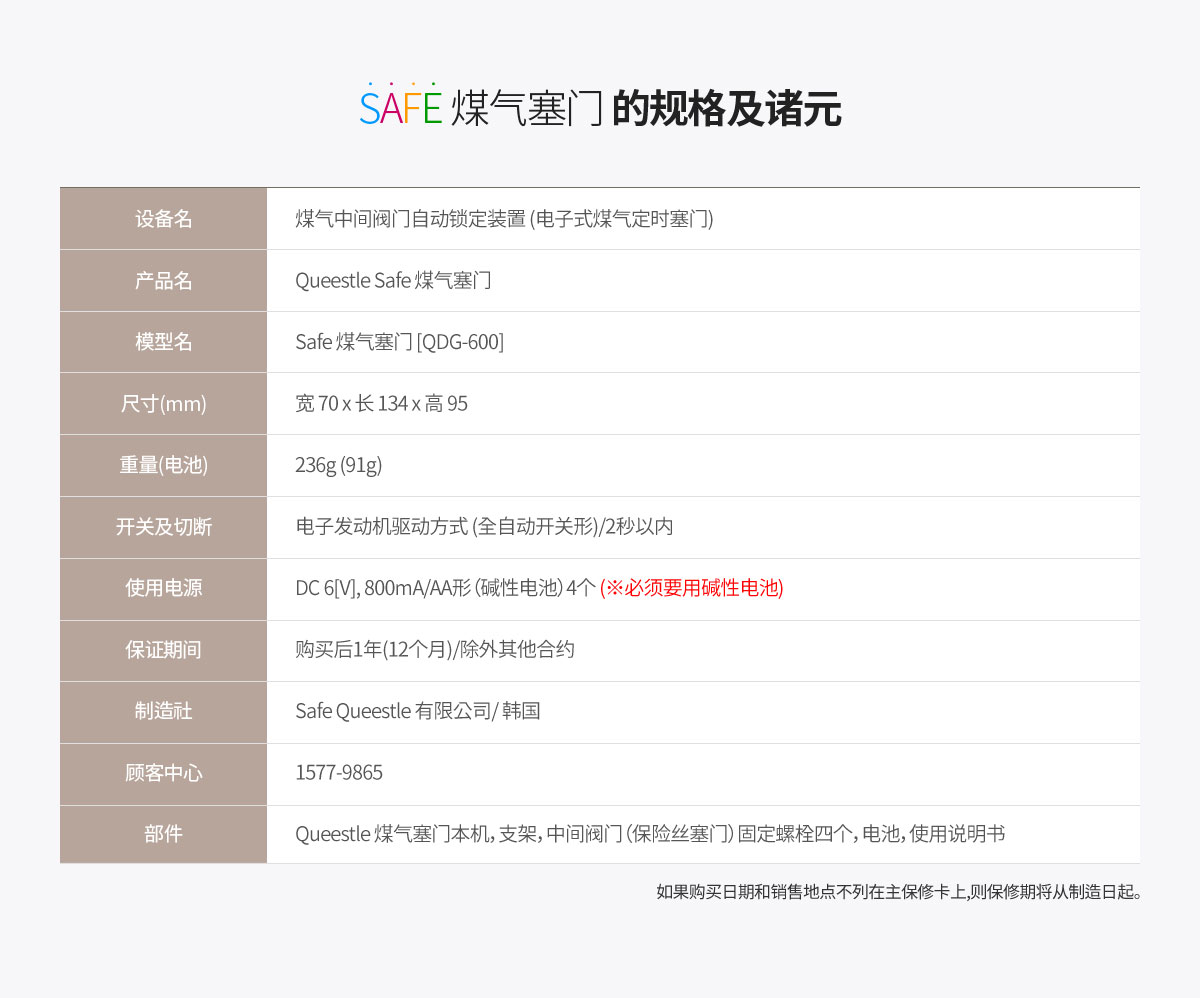Select Queestle Safe 煤气塞门 product name

coord(393,281)
